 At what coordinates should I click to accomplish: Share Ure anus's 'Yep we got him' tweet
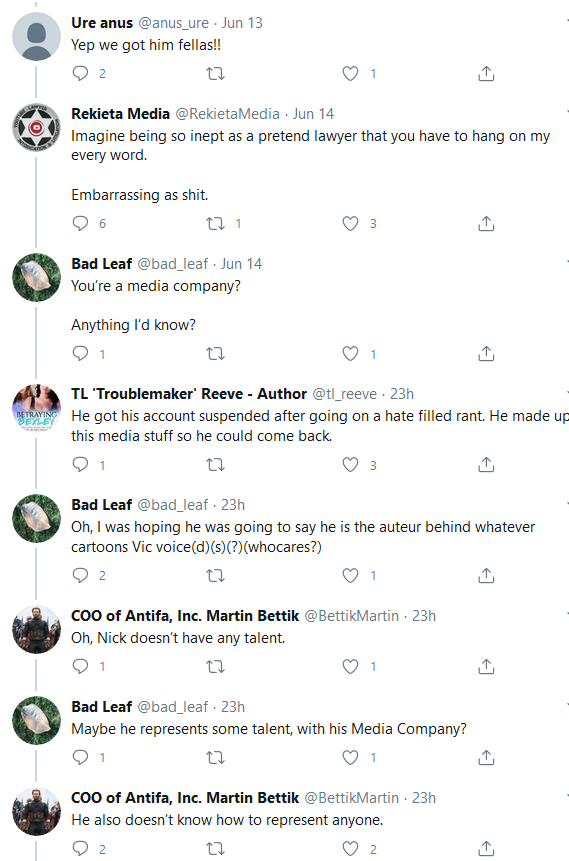click(486, 73)
